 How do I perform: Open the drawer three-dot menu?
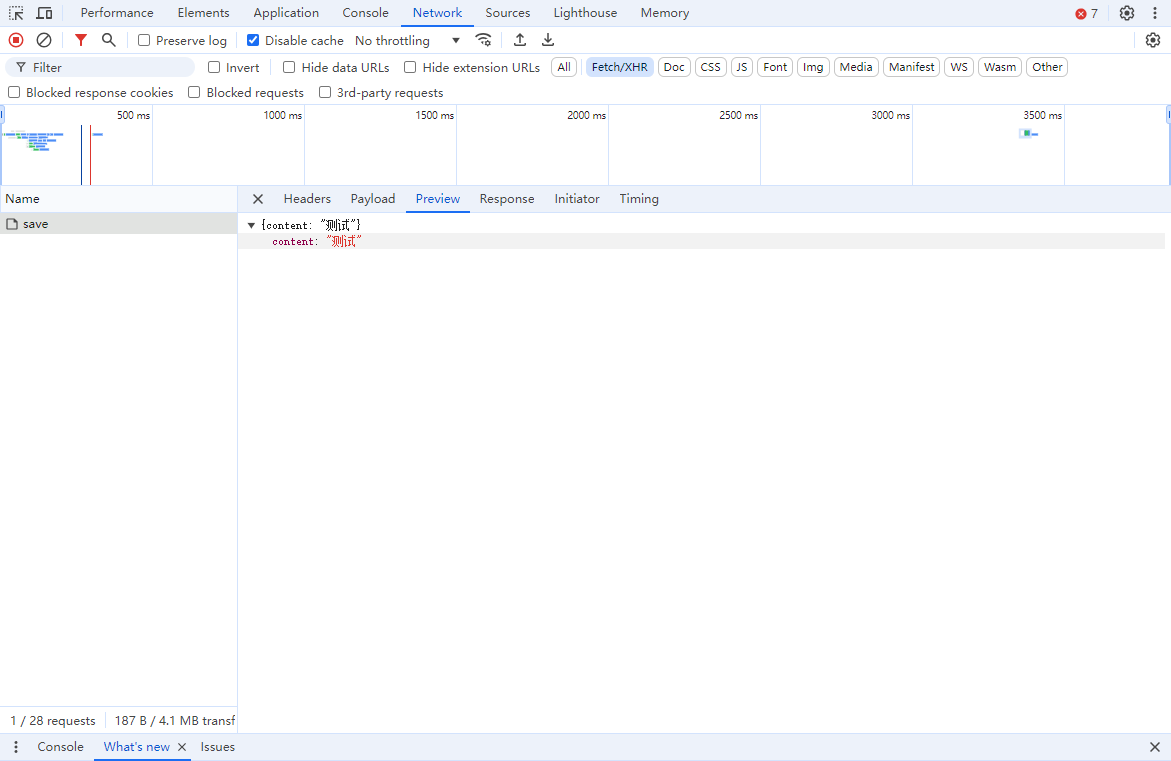pyautogui.click(x=16, y=747)
